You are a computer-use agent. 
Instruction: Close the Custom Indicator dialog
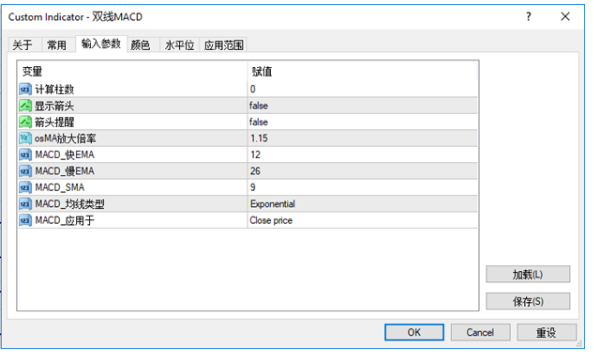click(565, 17)
